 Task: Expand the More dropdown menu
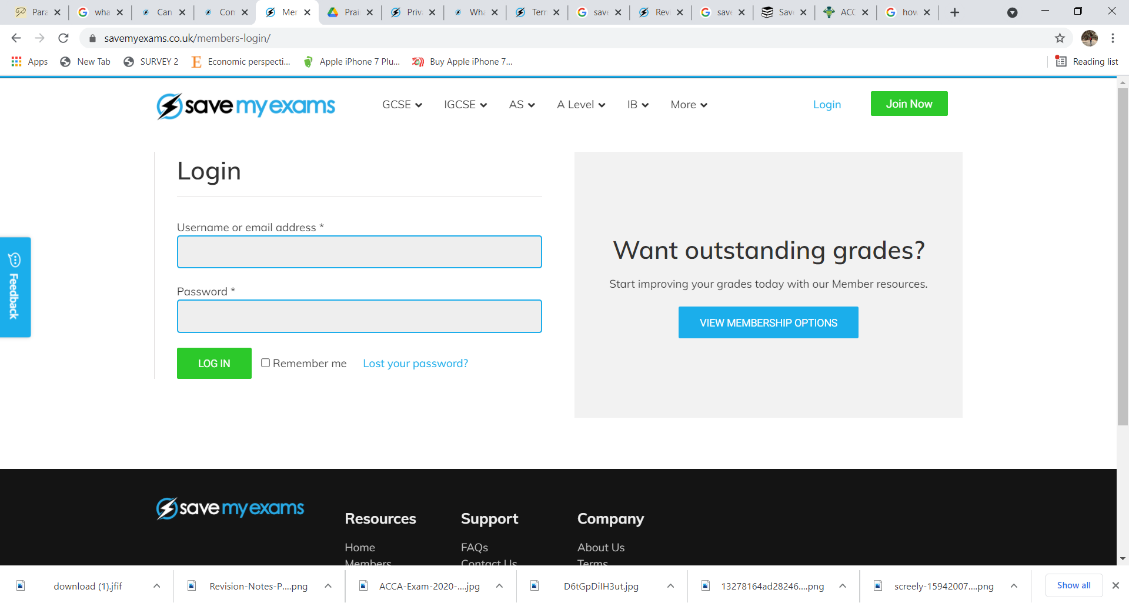coord(688,104)
